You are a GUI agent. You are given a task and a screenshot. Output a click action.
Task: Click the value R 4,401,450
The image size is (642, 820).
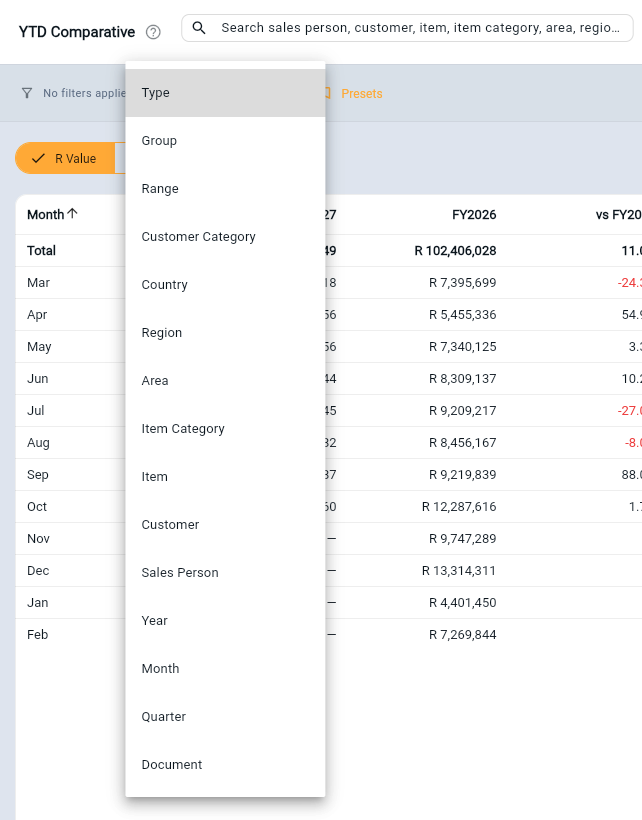(463, 602)
